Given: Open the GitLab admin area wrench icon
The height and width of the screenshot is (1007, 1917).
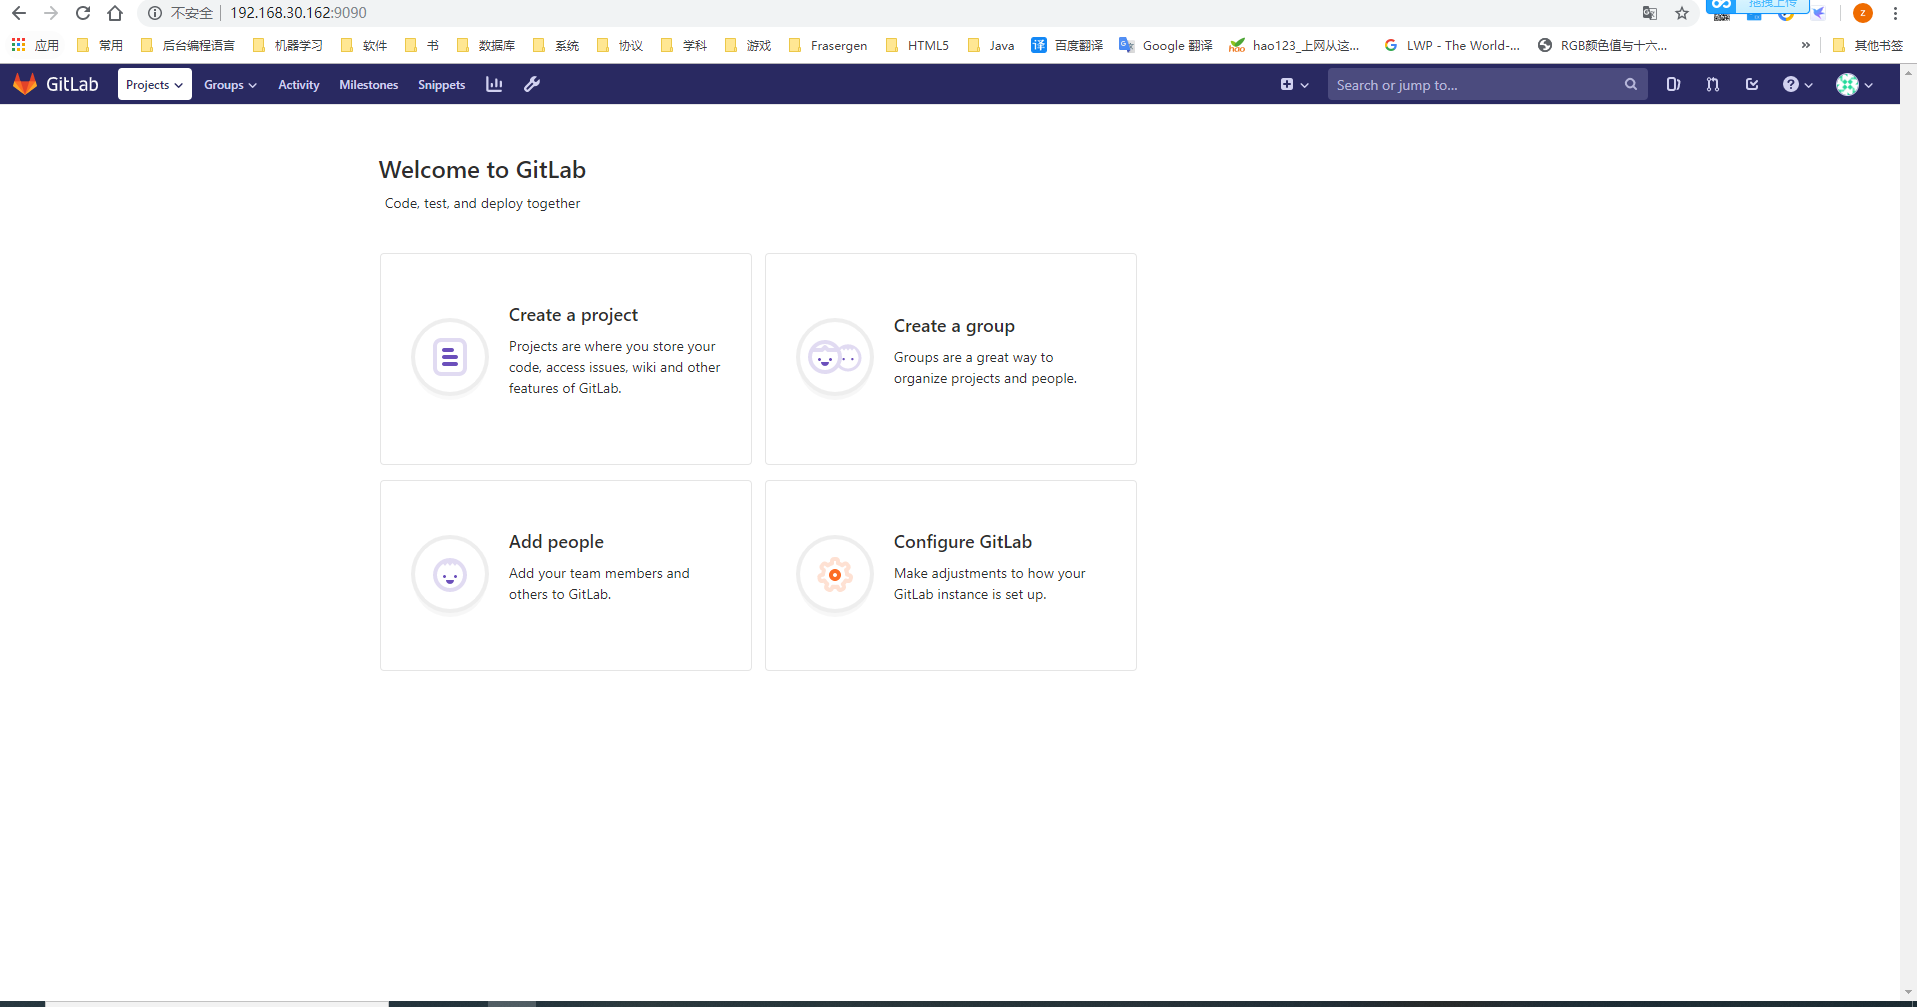Looking at the screenshot, I should pyautogui.click(x=531, y=84).
